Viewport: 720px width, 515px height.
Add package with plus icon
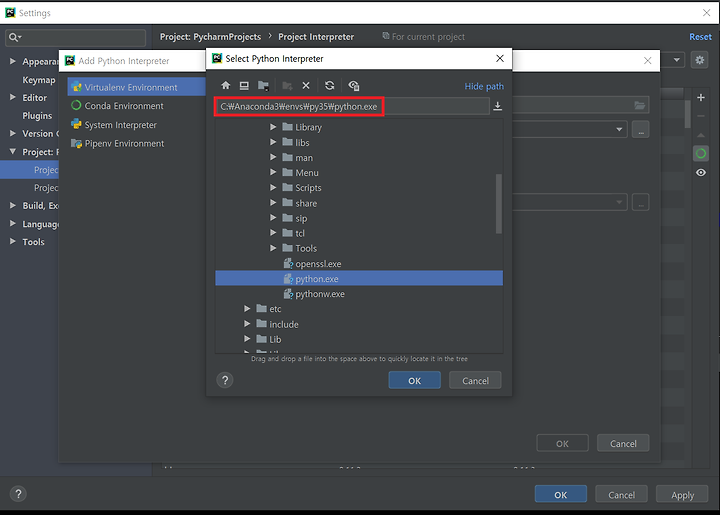701,97
